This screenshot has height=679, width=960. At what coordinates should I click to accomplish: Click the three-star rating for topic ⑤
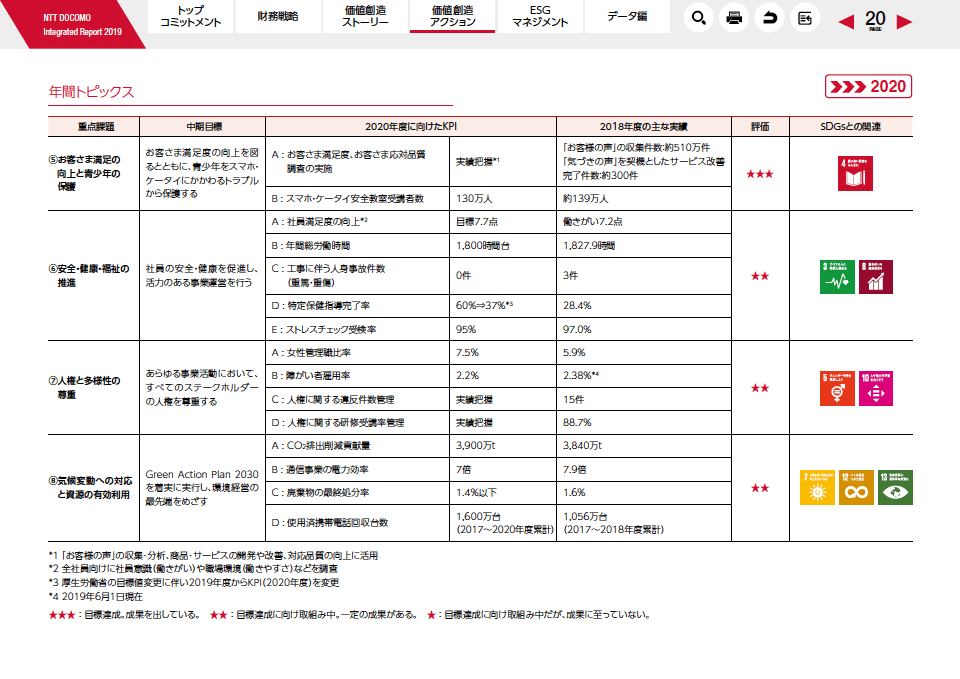(x=760, y=174)
